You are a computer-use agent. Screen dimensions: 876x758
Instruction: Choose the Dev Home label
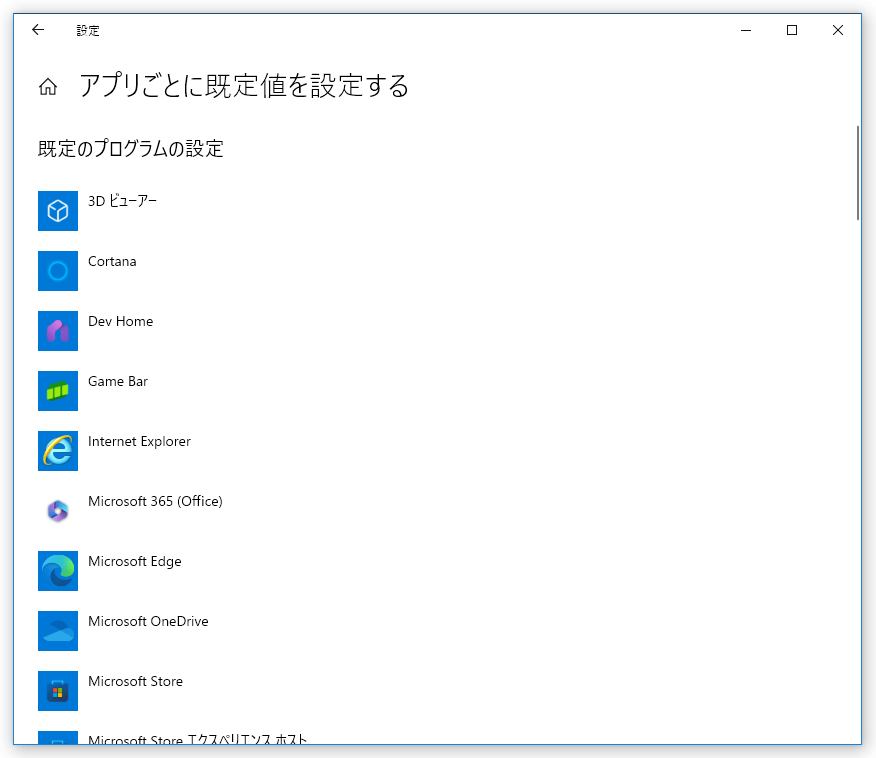[x=121, y=321]
